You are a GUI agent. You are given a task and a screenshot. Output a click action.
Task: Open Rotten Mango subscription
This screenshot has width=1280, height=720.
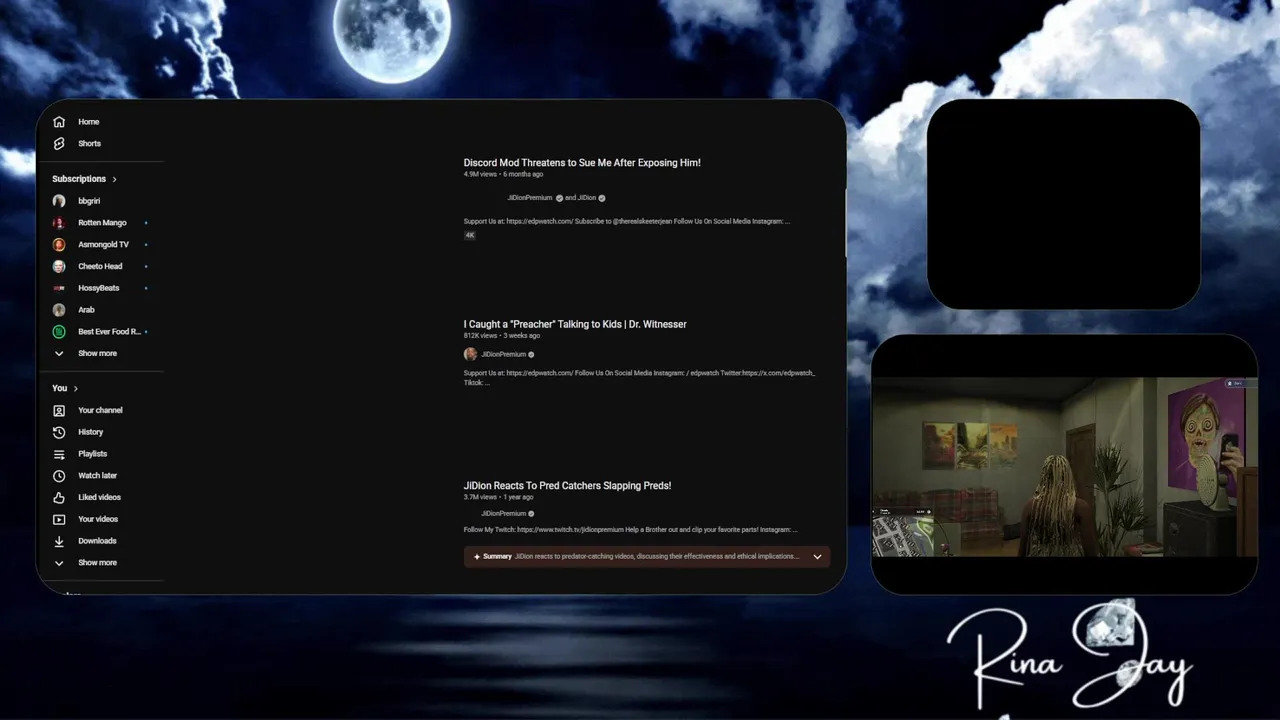pos(102,223)
